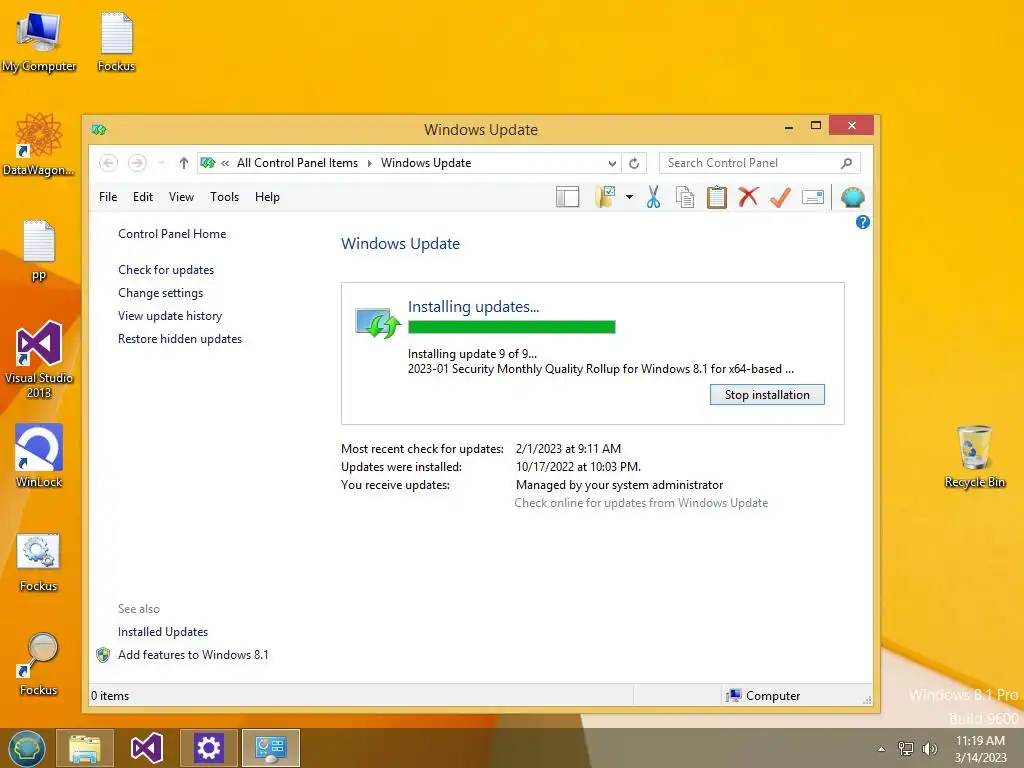Select the Fockus gears icon on desktop

point(39,562)
